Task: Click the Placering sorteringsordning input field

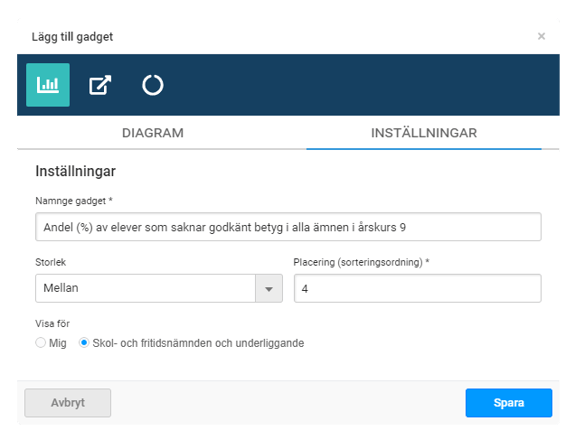Action: point(418,289)
